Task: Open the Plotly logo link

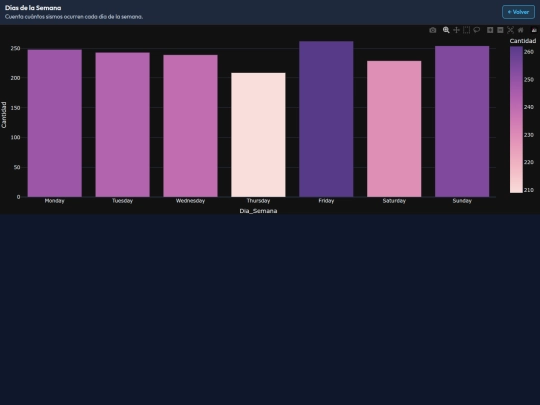Action: (534, 30)
